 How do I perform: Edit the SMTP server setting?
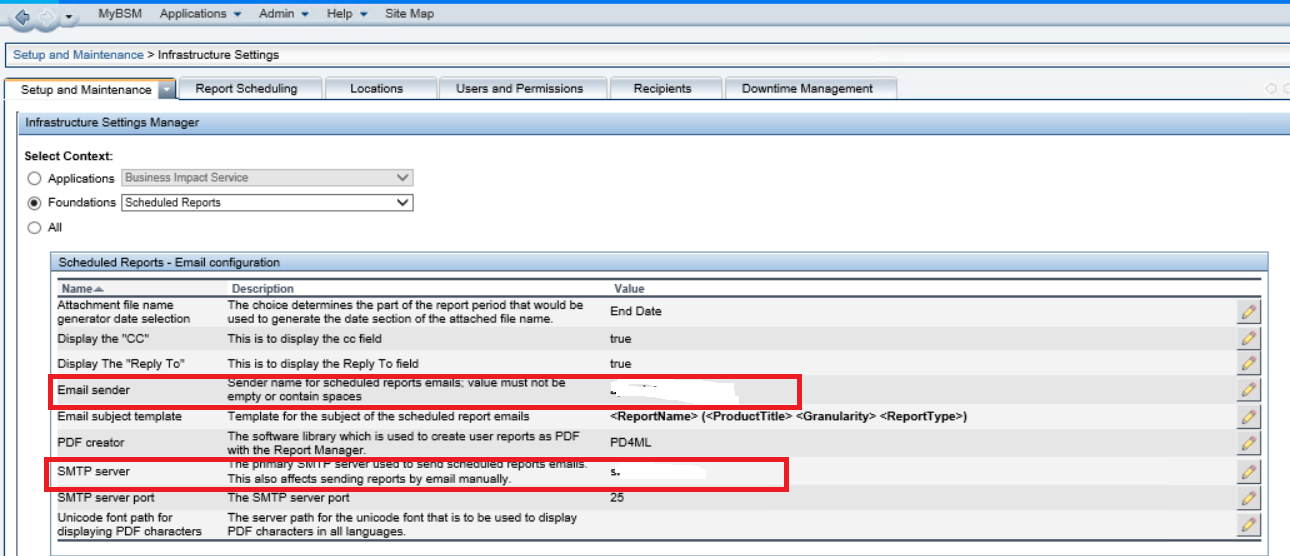tap(1248, 471)
